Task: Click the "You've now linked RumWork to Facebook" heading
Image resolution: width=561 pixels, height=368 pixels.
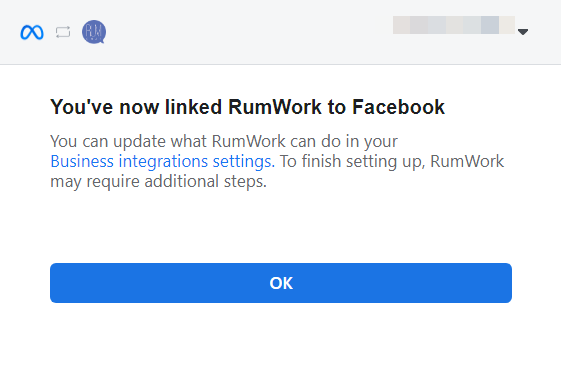Action: tap(247, 107)
